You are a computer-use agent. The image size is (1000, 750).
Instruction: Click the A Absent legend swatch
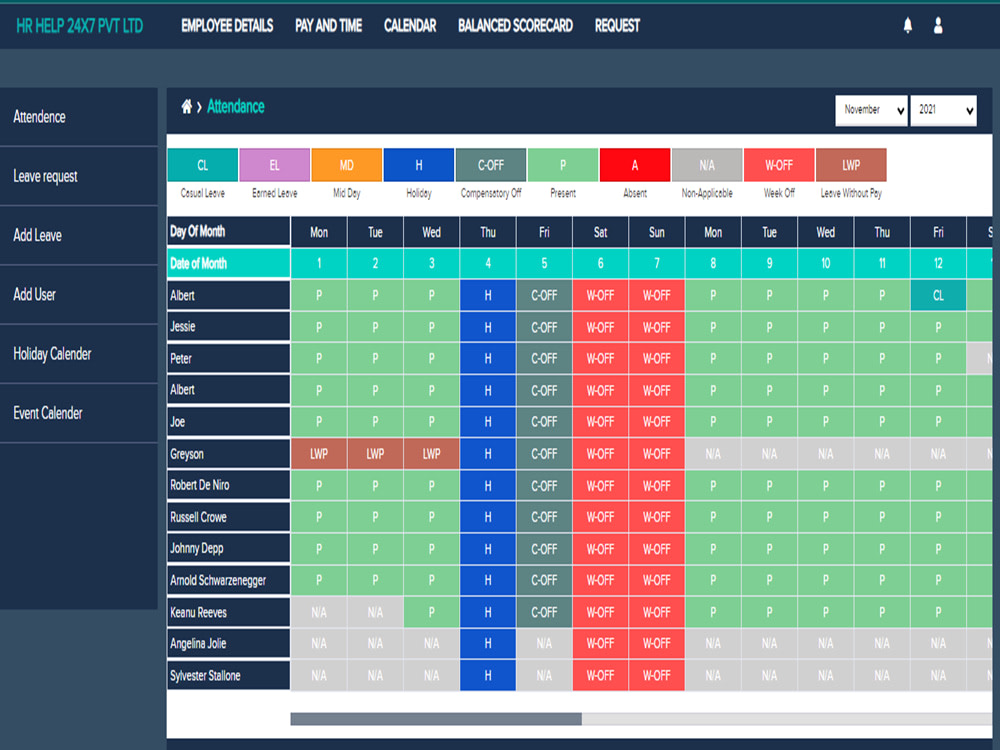point(635,165)
